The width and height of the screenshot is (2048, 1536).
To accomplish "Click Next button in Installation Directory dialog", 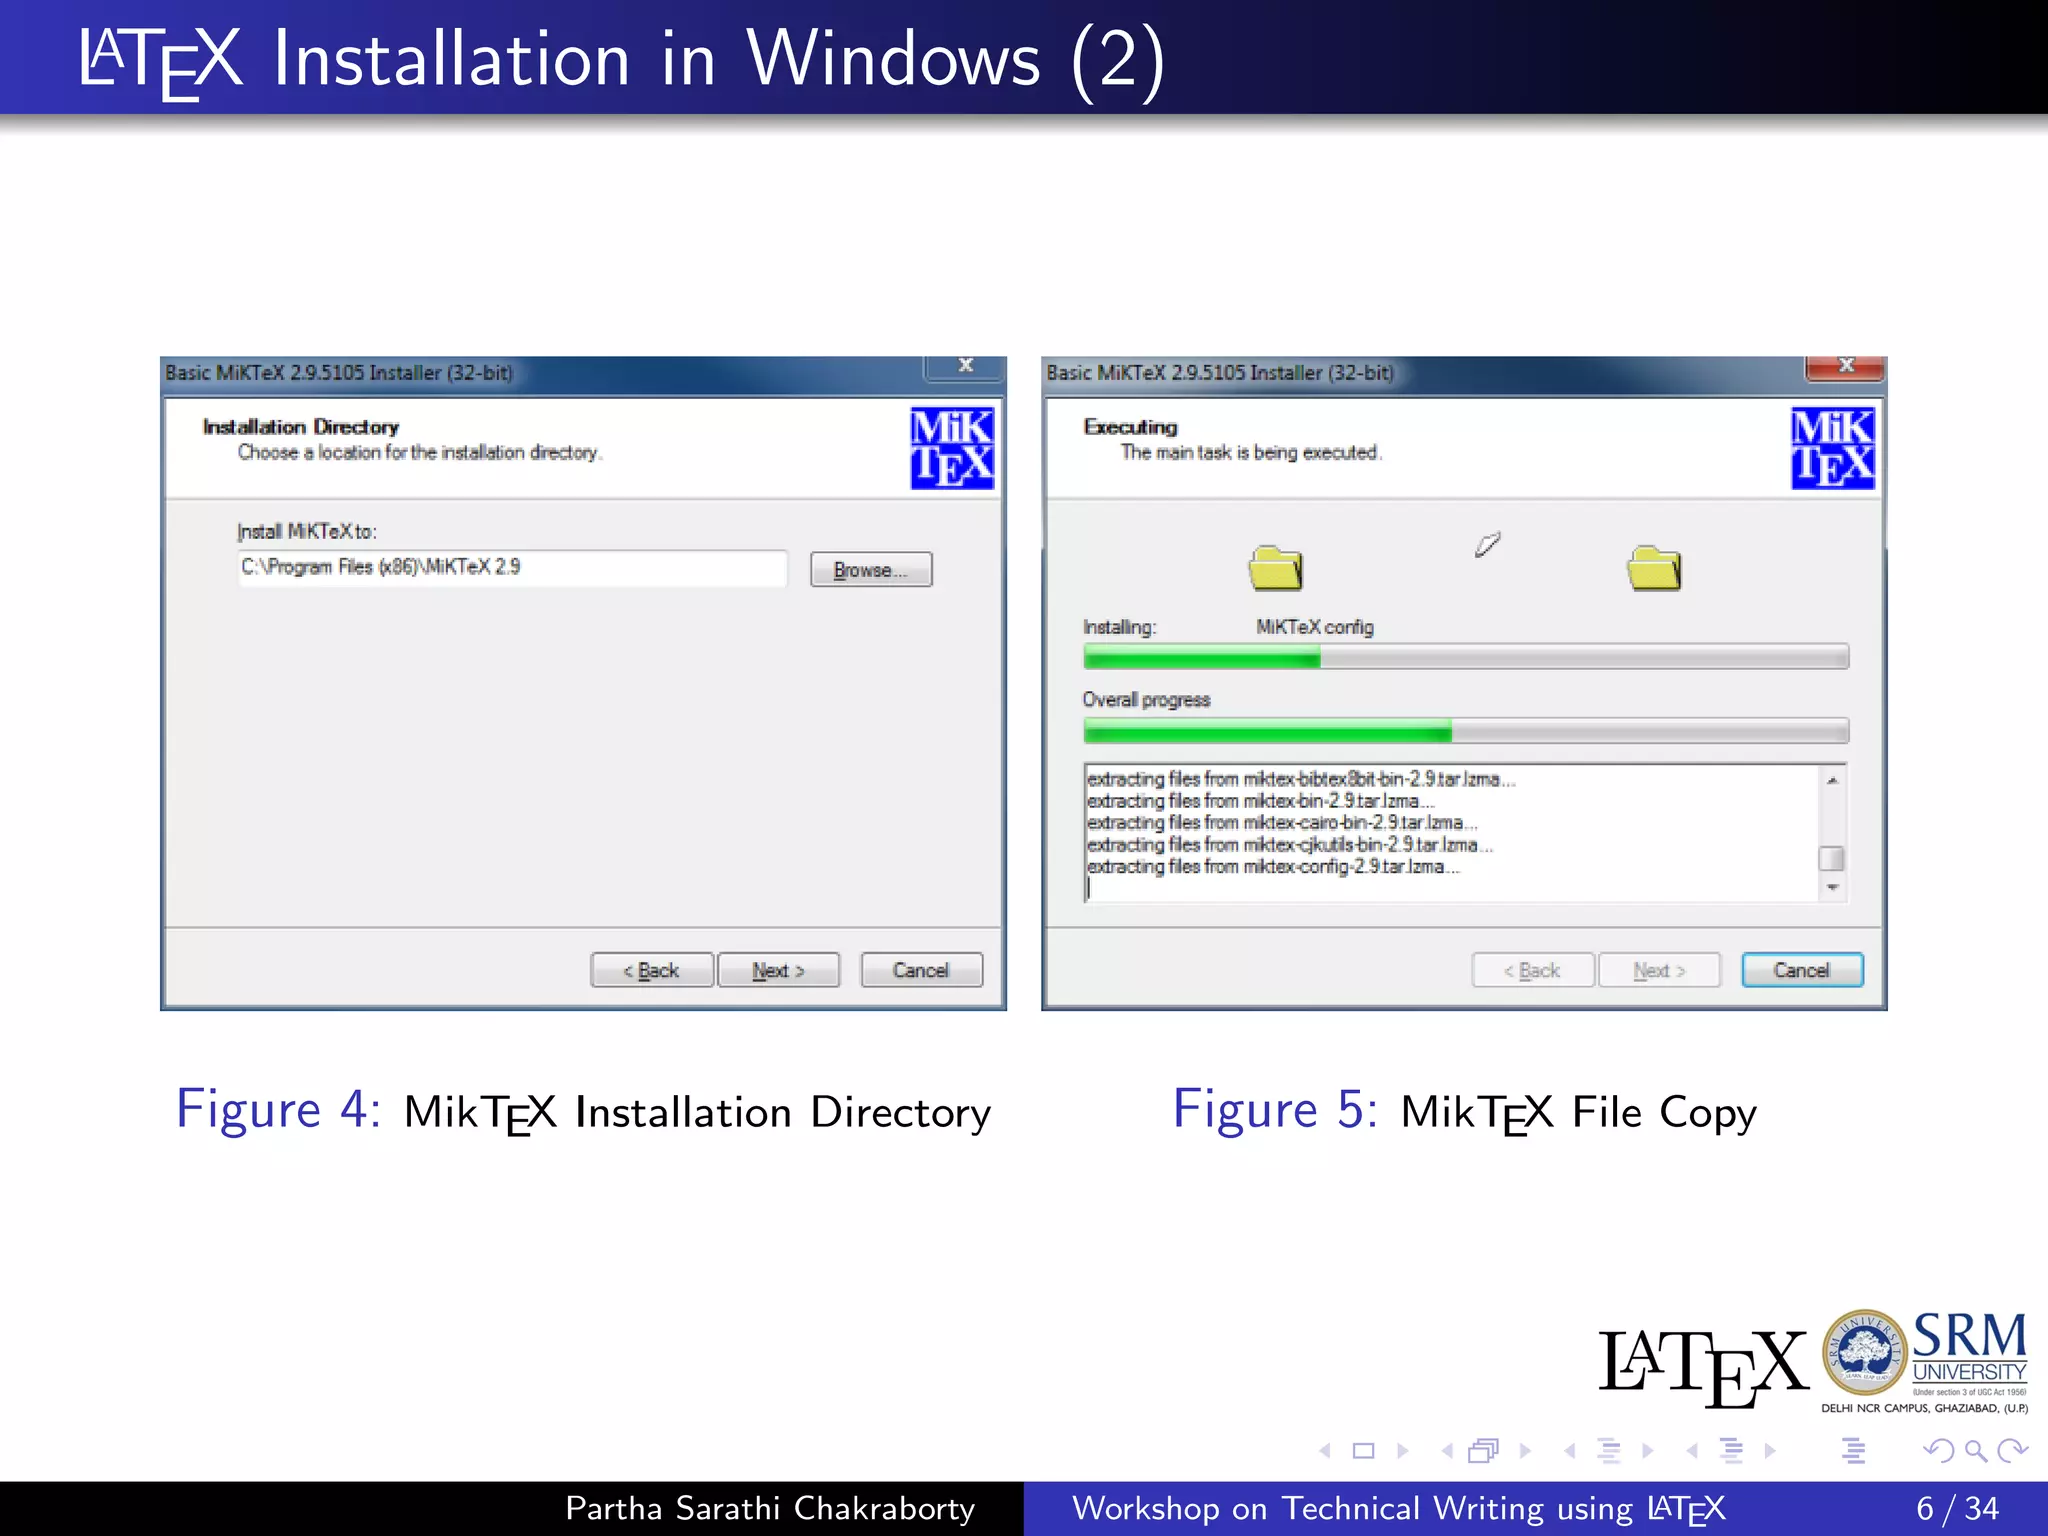I will tap(778, 970).
